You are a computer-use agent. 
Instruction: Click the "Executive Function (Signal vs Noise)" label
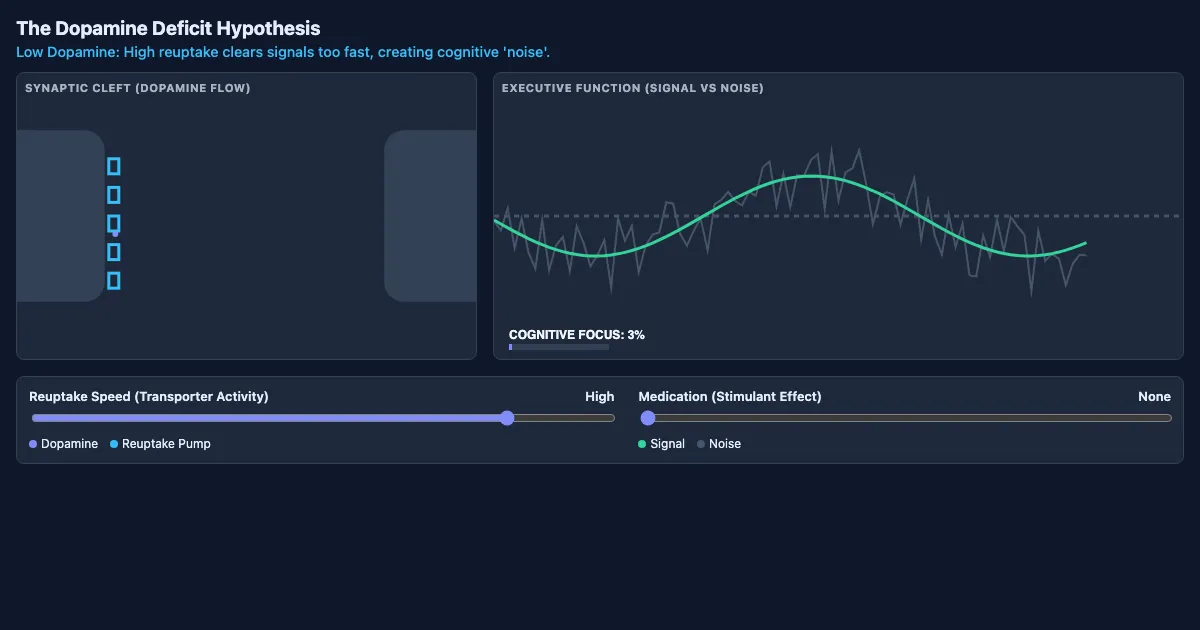(633, 88)
